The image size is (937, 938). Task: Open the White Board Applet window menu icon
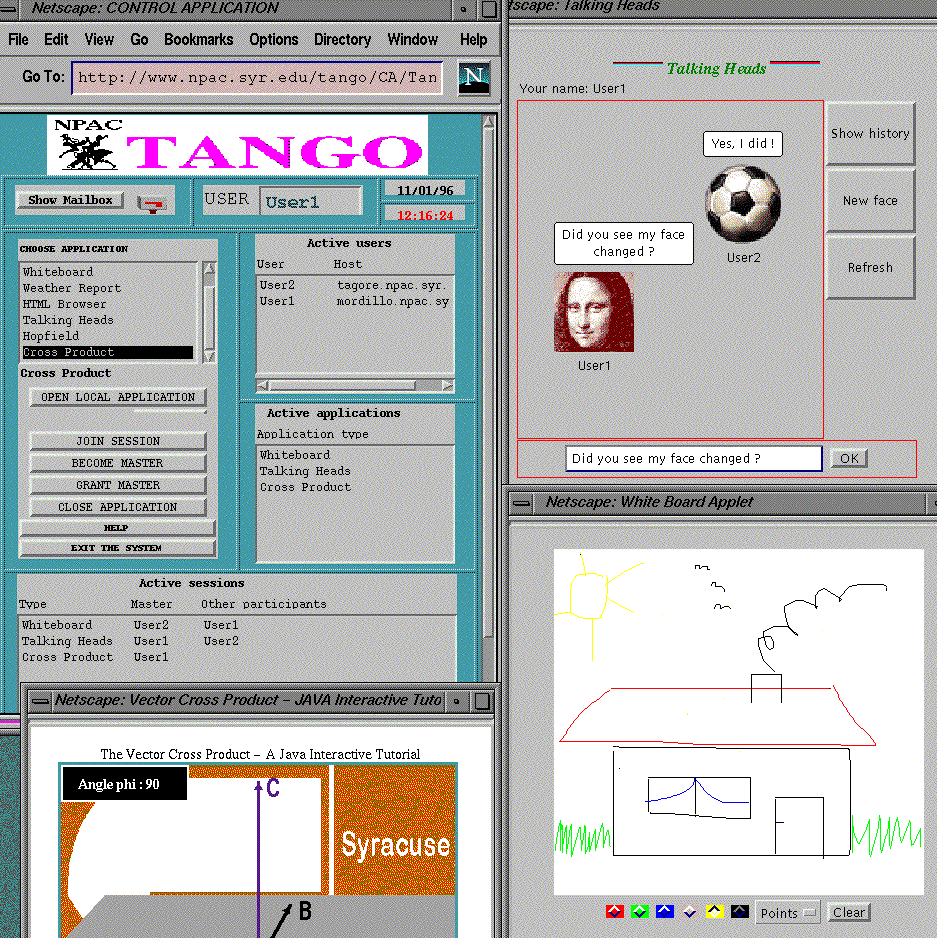click(521, 503)
